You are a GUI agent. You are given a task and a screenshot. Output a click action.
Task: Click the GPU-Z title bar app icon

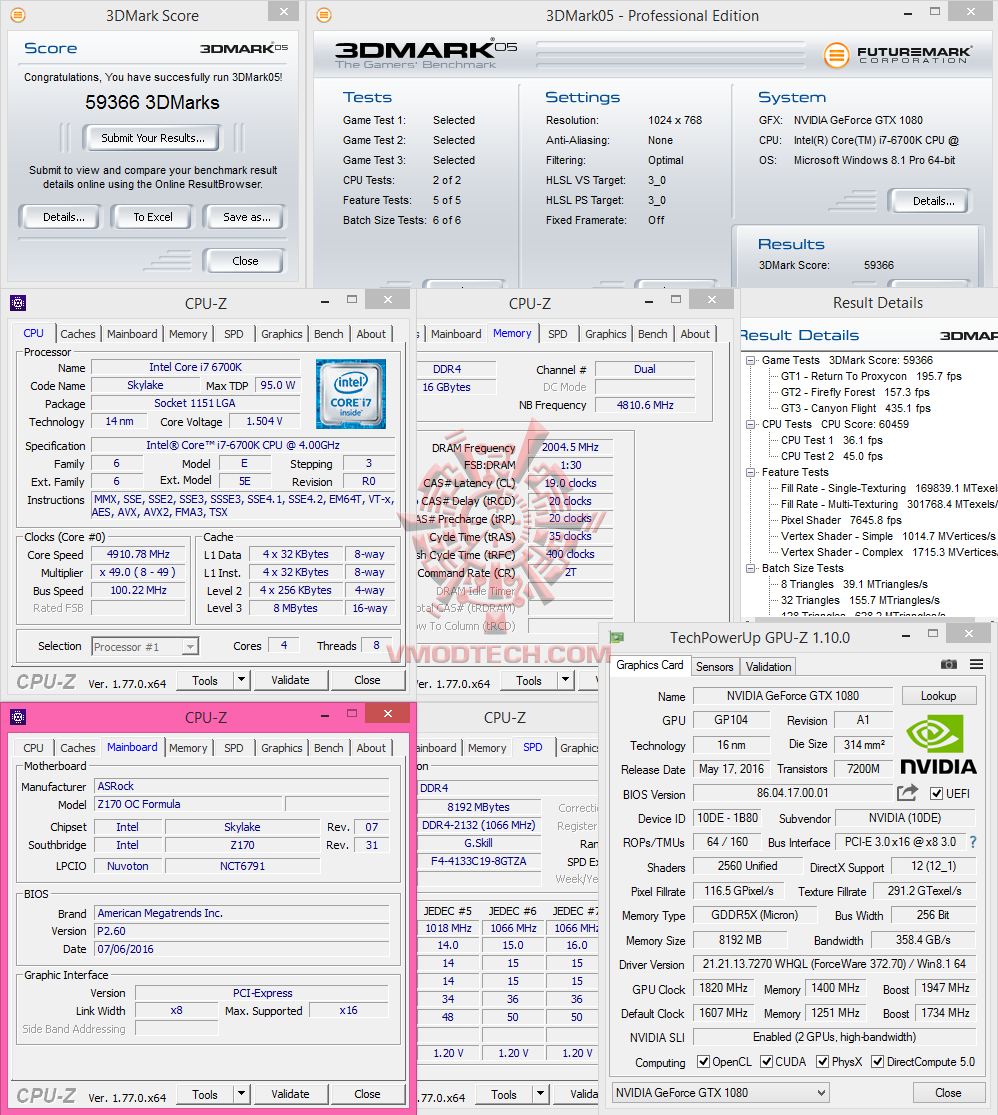coord(617,637)
